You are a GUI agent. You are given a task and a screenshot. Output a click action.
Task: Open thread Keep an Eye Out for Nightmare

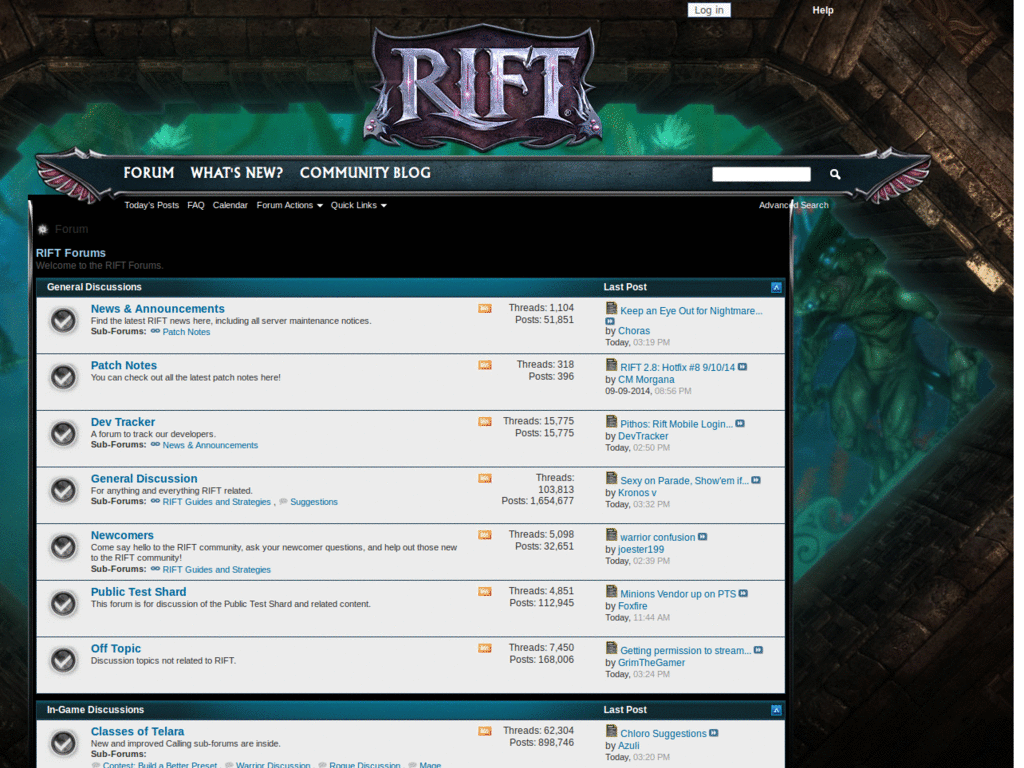pos(691,311)
